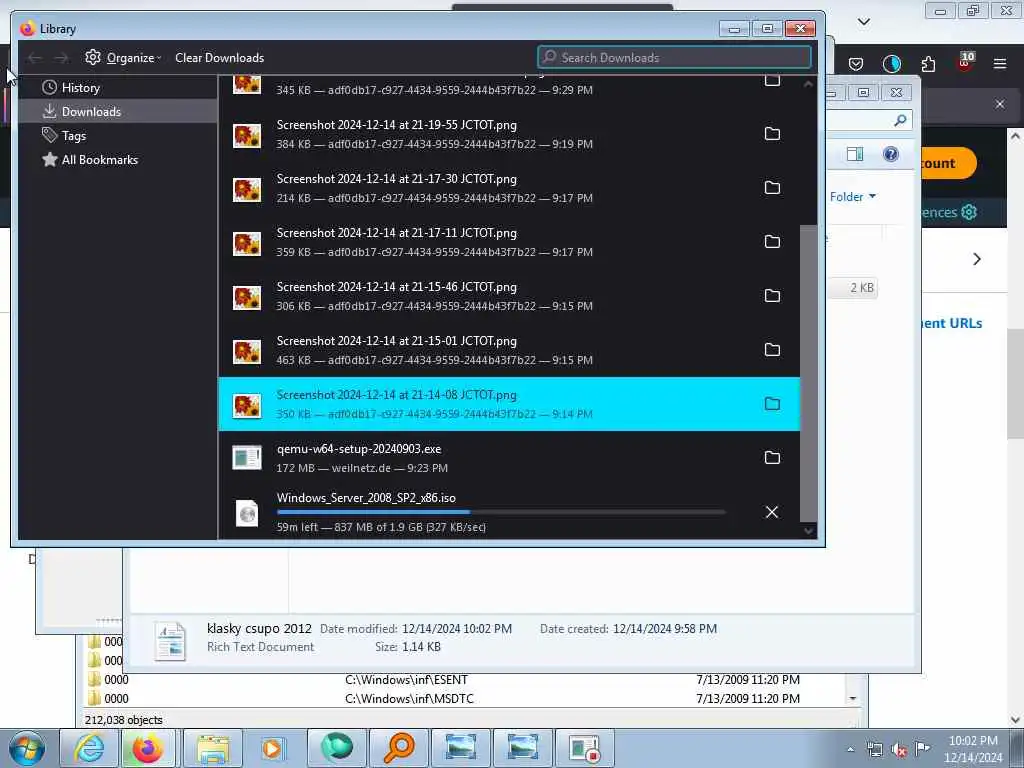The height and width of the screenshot is (768, 1024).
Task: Click downloads list vertical scrollbar thumb
Action: pyautogui.click(x=808, y=374)
